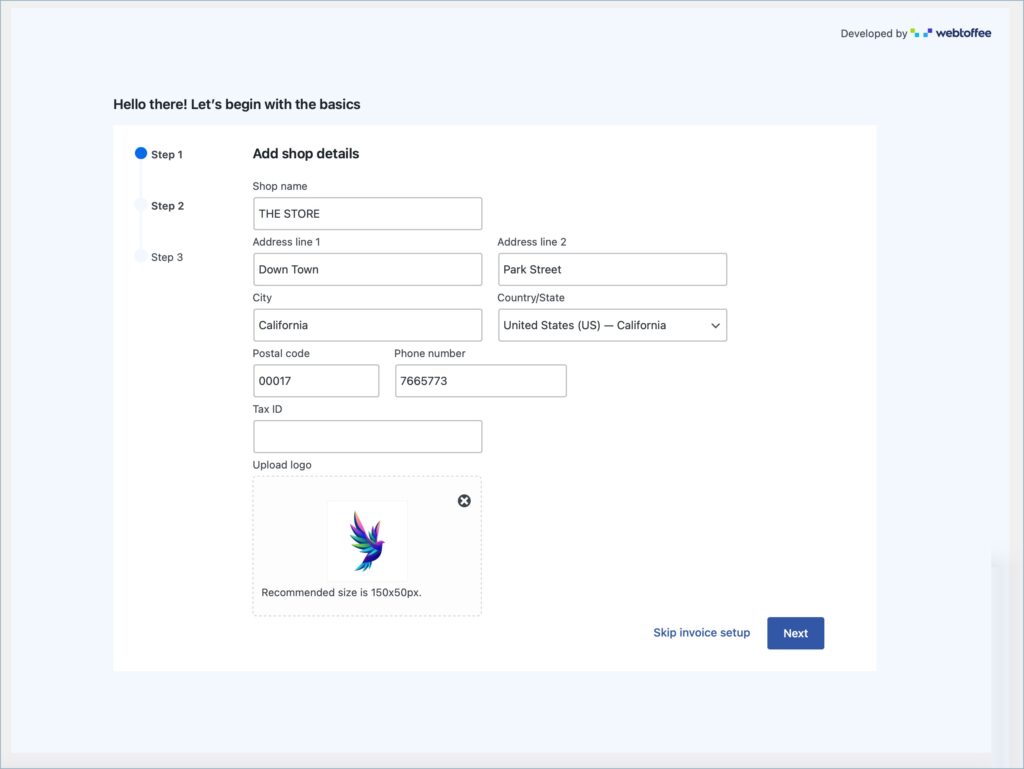
Task: Click the Shop name field
Action: [x=367, y=213]
